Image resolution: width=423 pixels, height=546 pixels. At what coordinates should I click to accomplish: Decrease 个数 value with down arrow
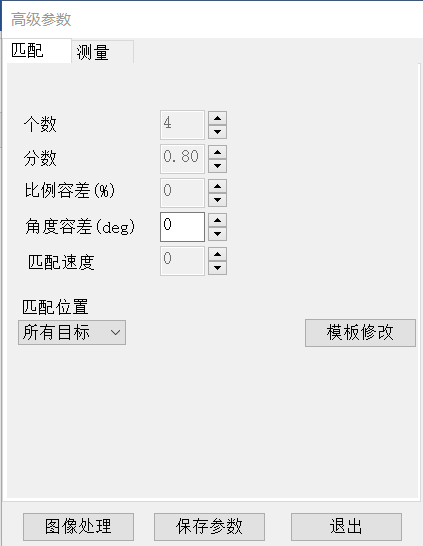(x=218, y=132)
